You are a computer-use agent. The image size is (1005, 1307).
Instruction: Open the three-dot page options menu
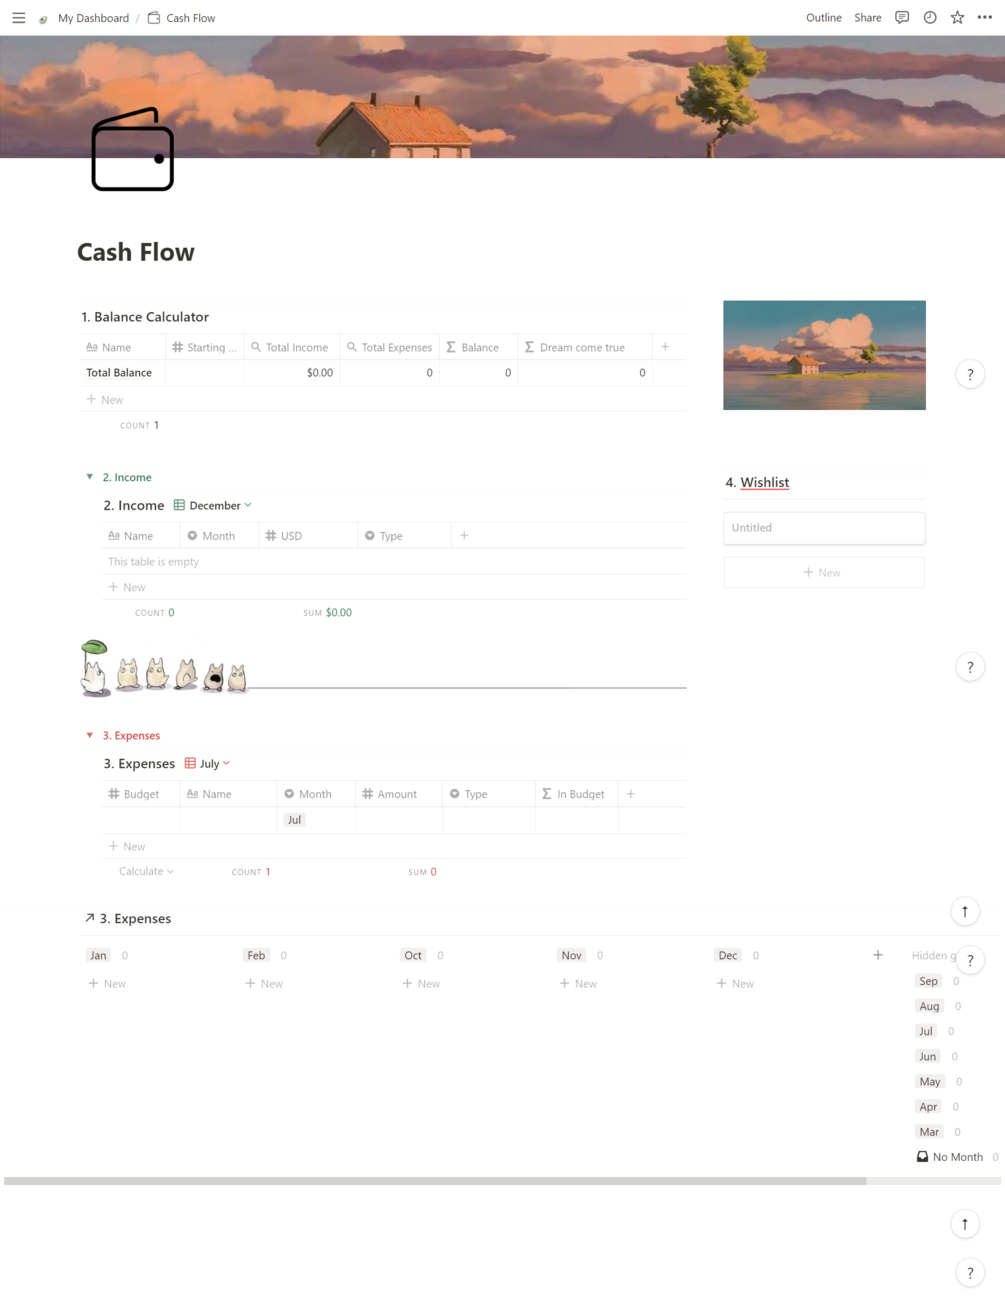[x=985, y=18]
